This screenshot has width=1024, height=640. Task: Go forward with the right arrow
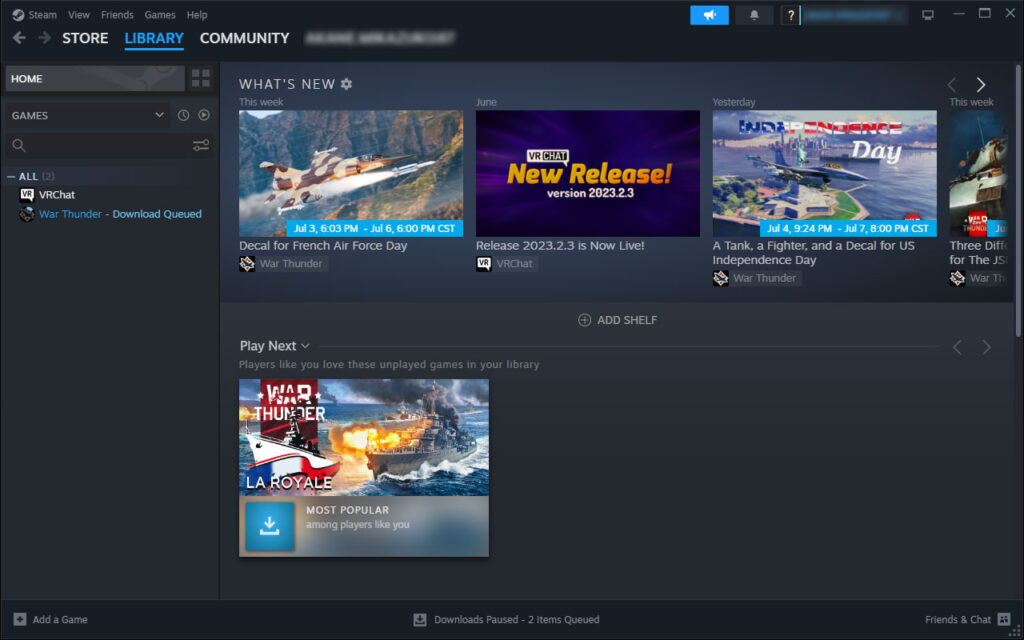pos(44,38)
